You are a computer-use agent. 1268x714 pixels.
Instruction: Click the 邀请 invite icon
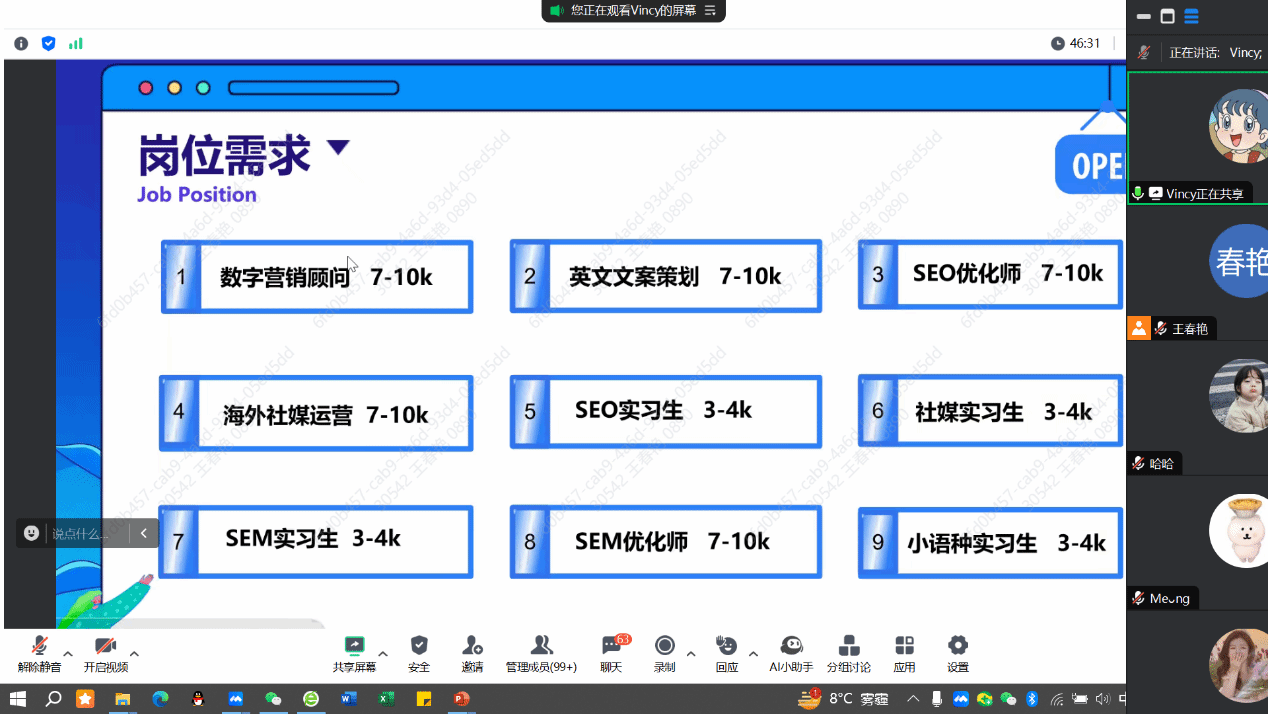pyautogui.click(x=472, y=652)
